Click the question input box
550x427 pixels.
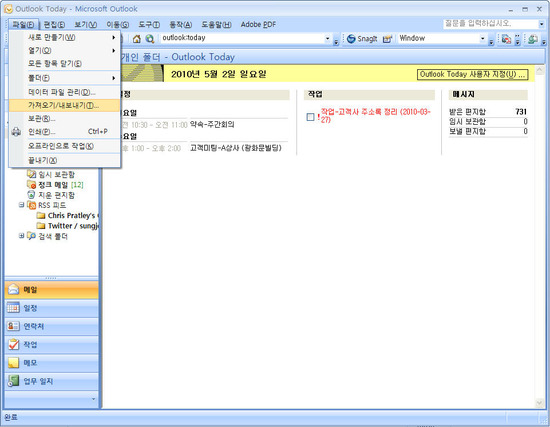(490, 24)
